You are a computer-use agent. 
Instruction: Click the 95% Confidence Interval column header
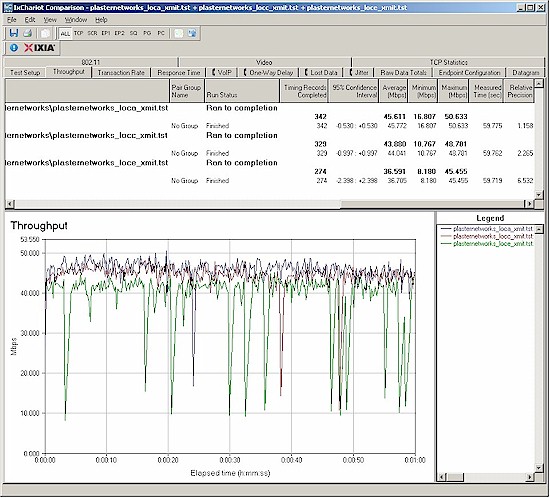pos(354,91)
